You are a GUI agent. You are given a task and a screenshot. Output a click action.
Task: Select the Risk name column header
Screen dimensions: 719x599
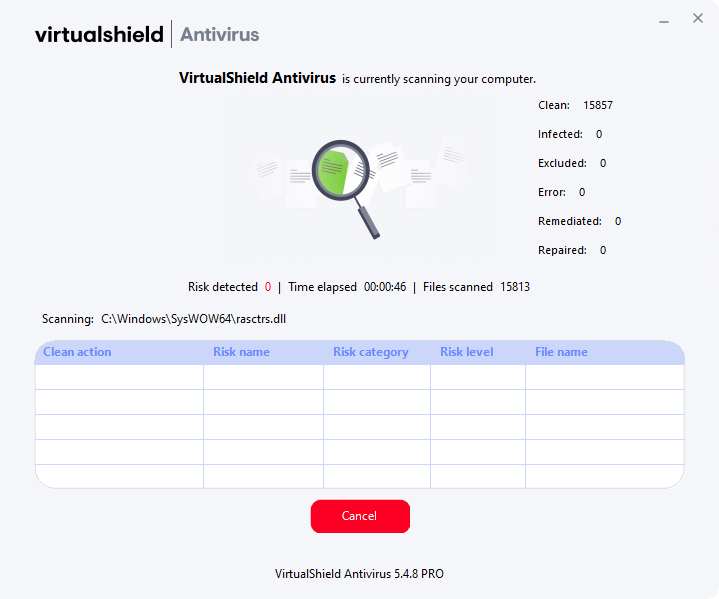(241, 352)
